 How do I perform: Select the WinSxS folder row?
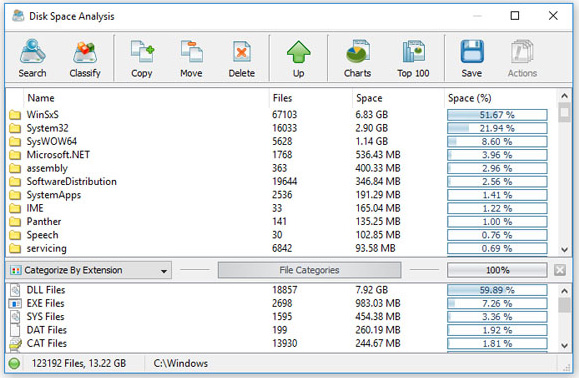click(280, 115)
